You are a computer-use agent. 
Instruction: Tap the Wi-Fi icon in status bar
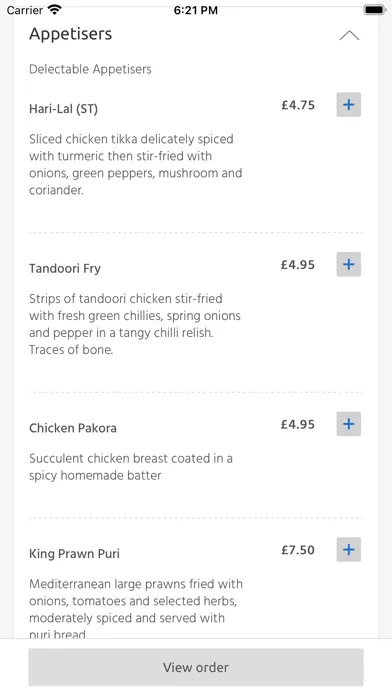tap(55, 10)
